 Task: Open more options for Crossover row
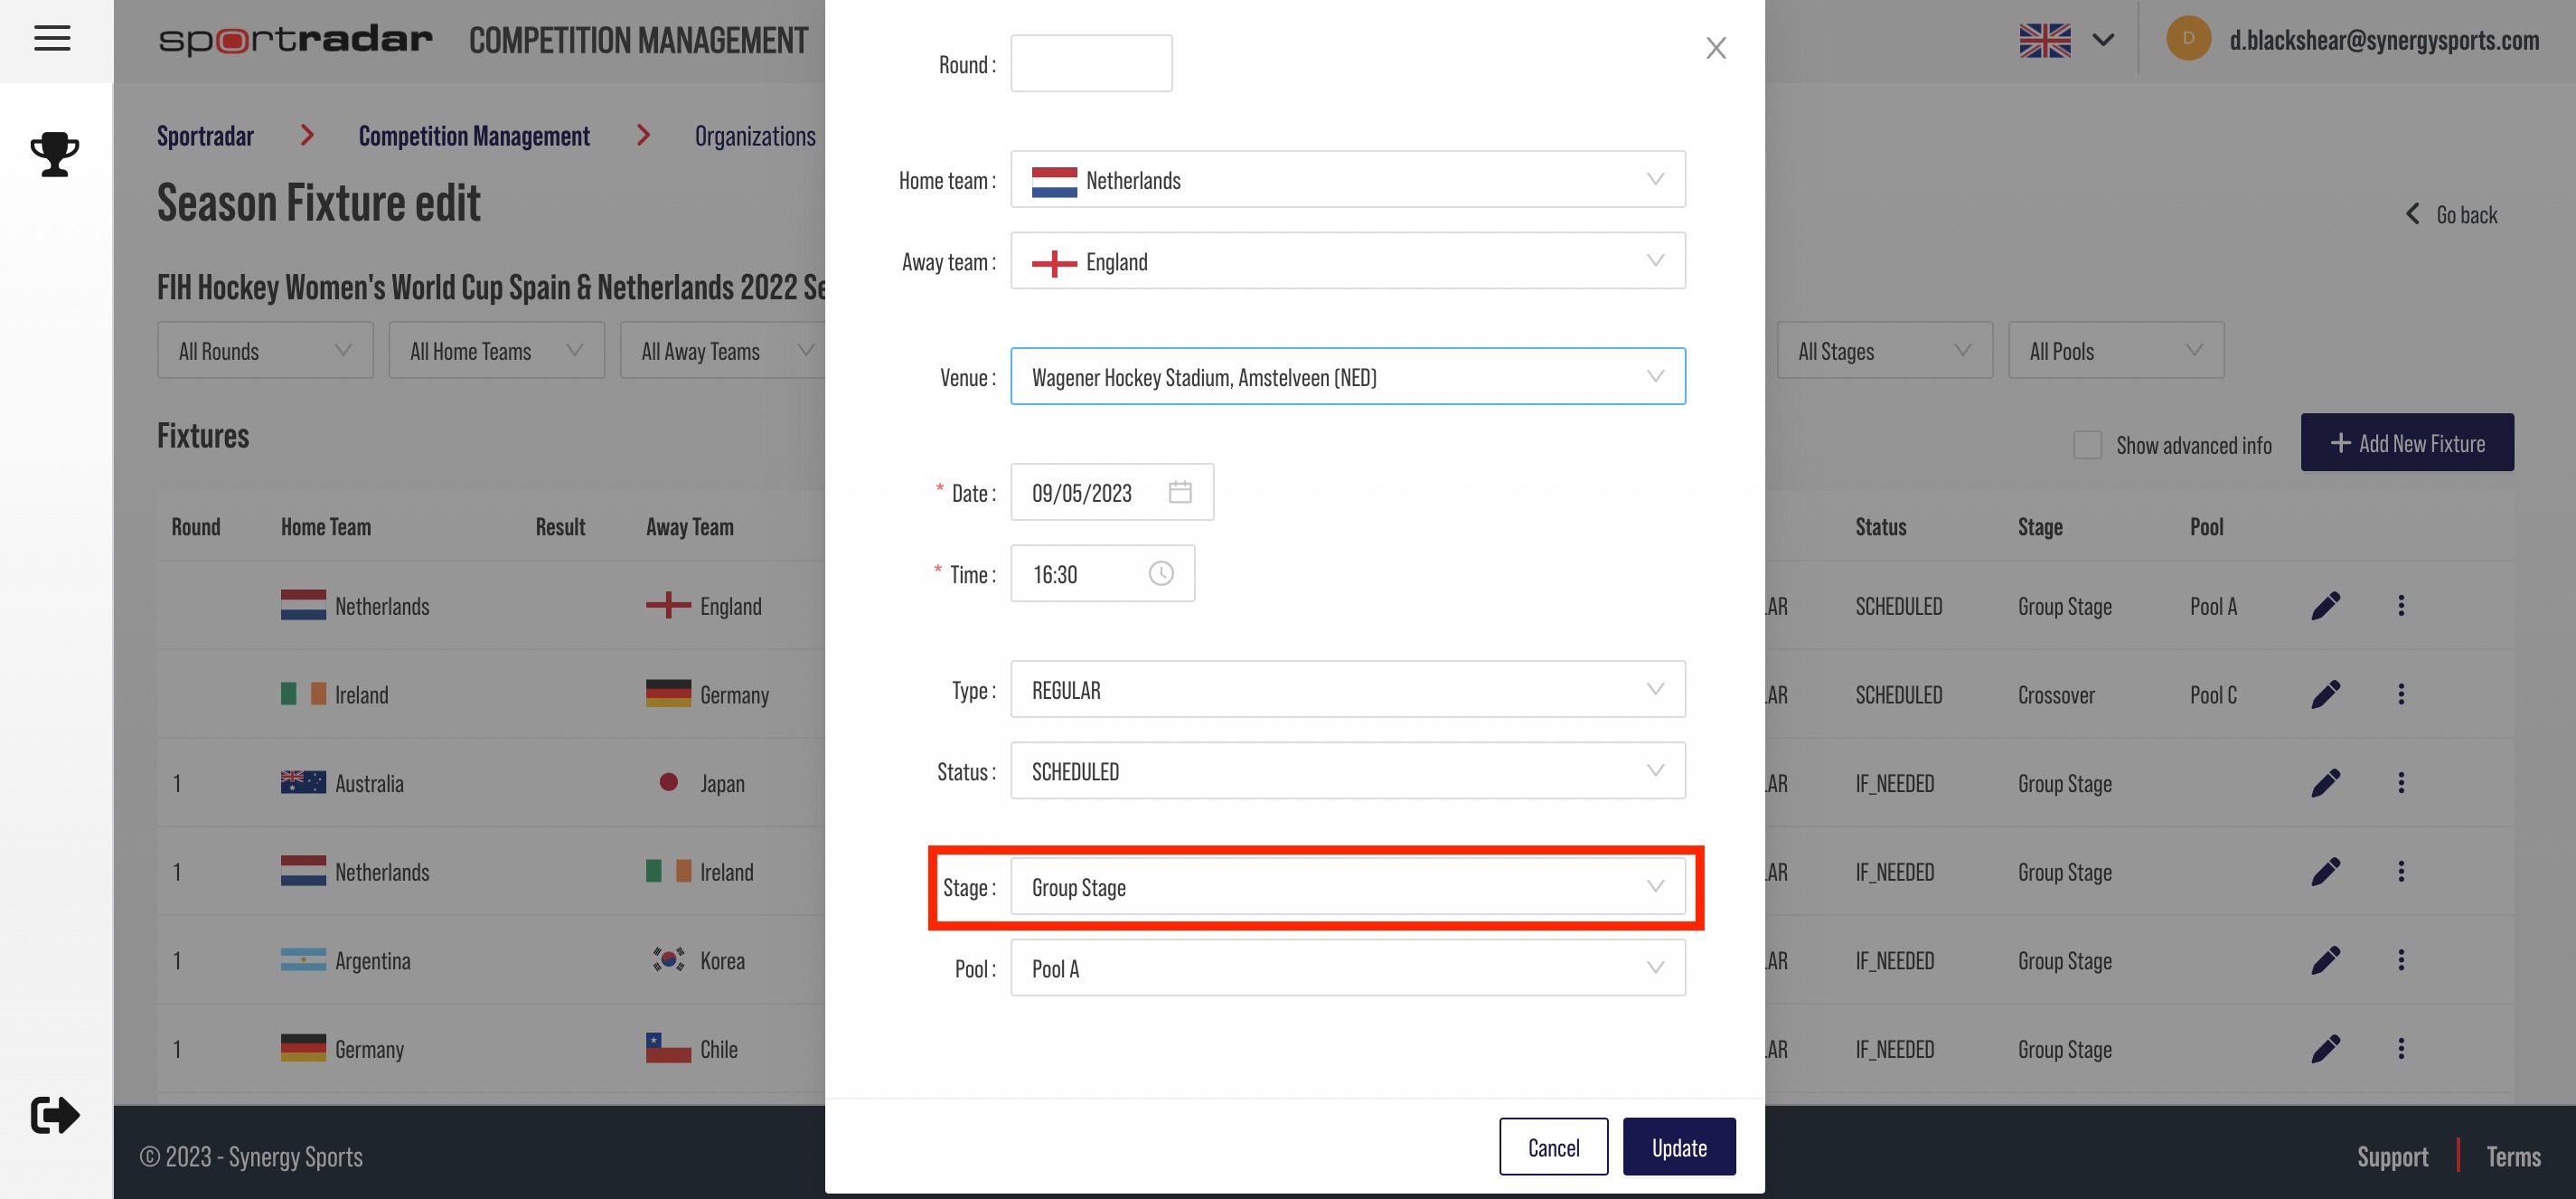2401,694
